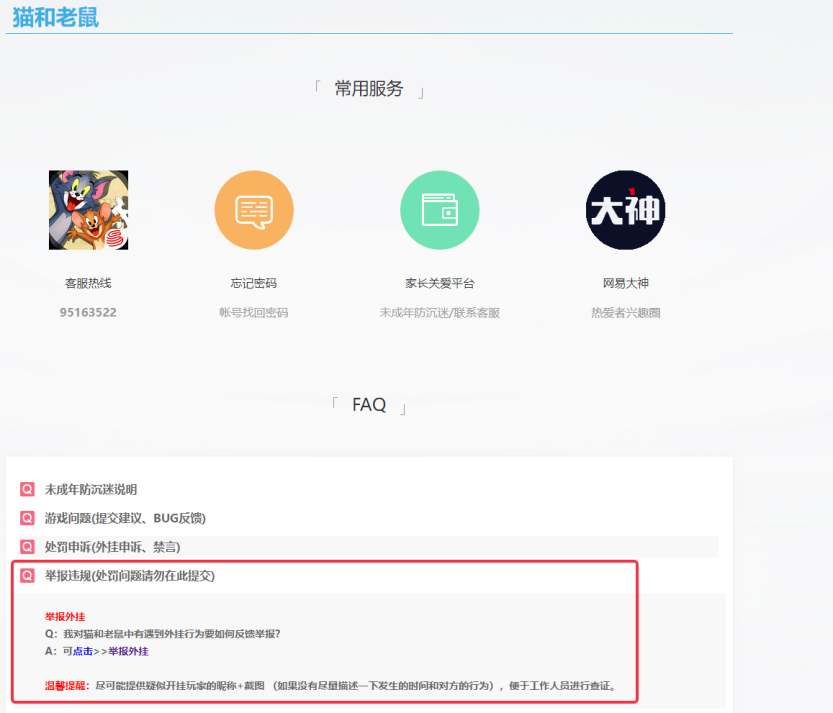The image size is (833, 713).
Task: Open the 举报外挂 hyperlink in answer
Action: 129,651
